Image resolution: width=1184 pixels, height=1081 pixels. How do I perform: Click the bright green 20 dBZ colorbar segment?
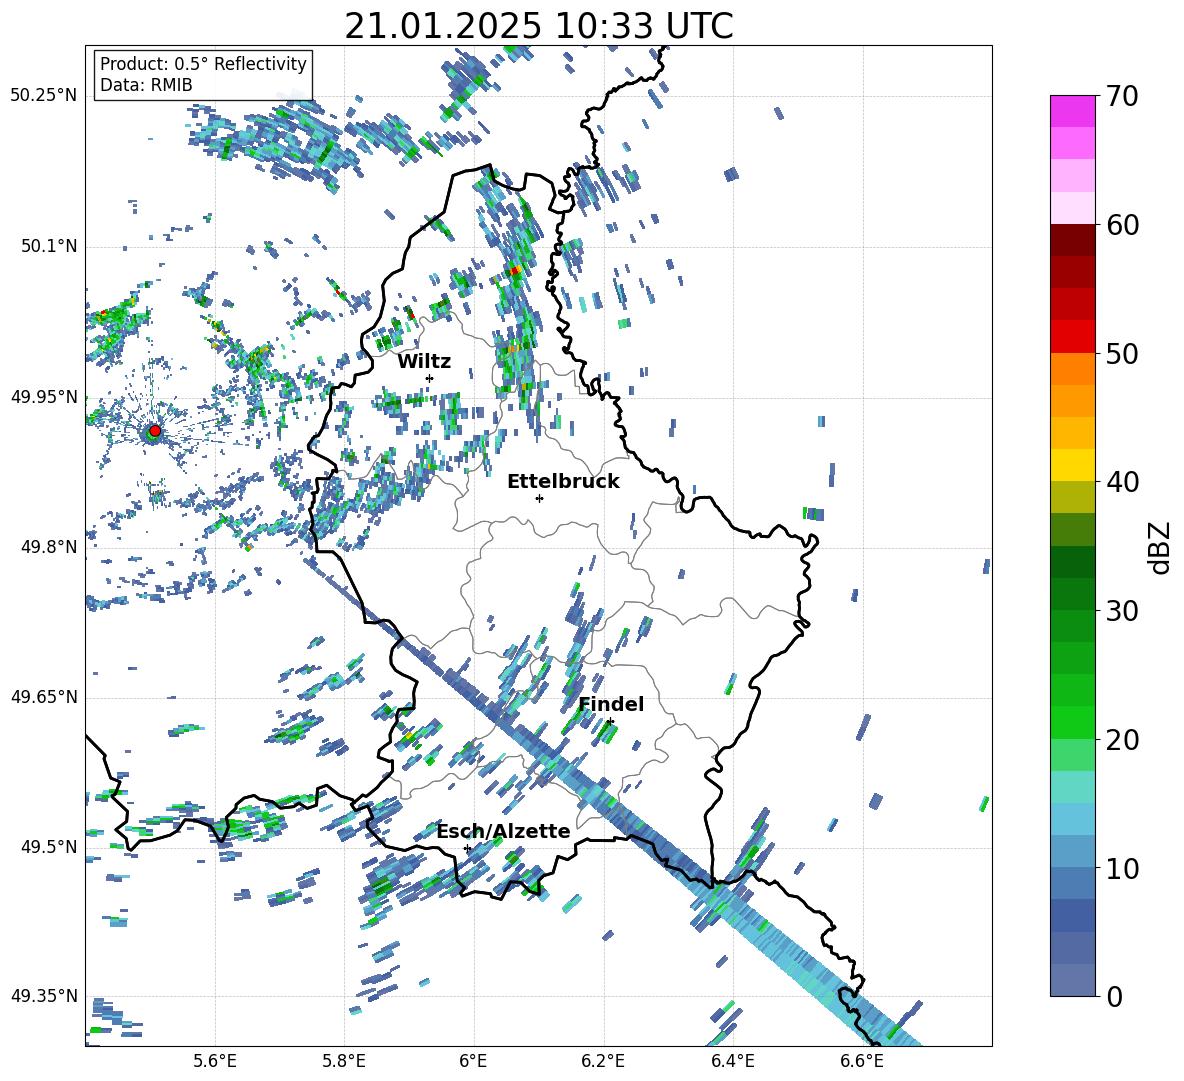[x=1072, y=722]
